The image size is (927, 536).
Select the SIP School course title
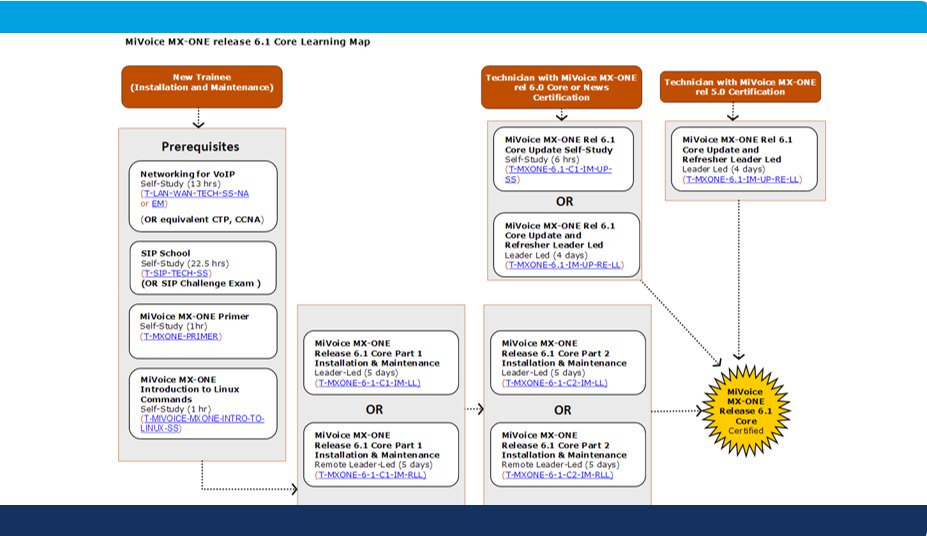(166, 254)
